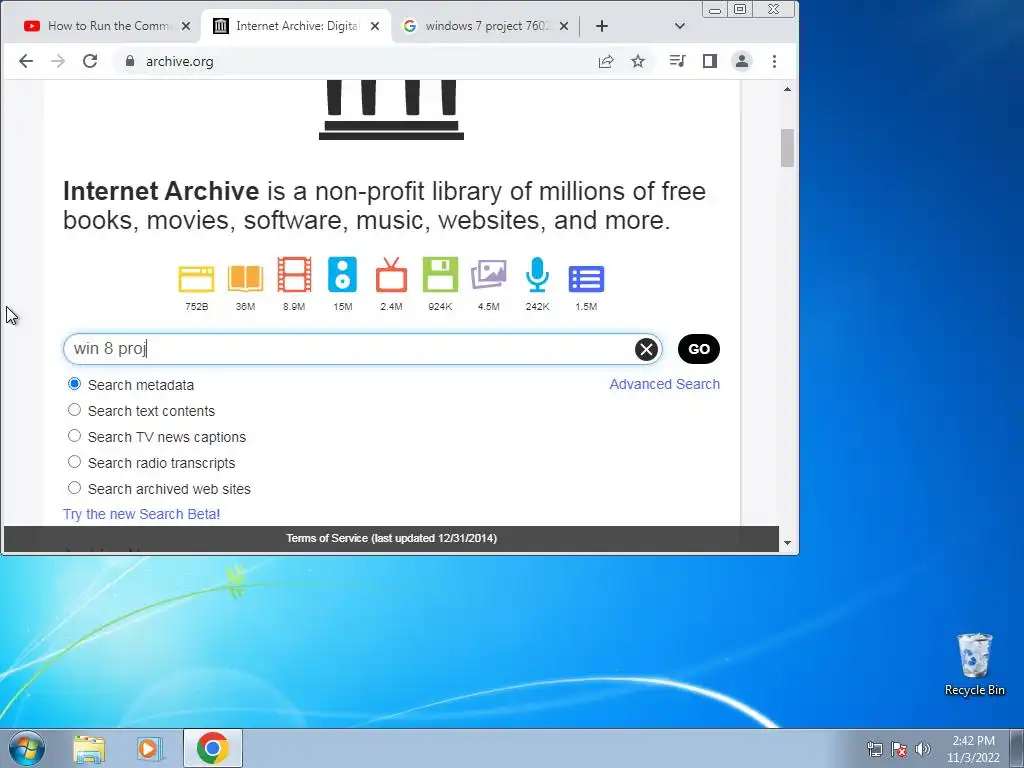Open the web archive icon labeled 752B

196,279
